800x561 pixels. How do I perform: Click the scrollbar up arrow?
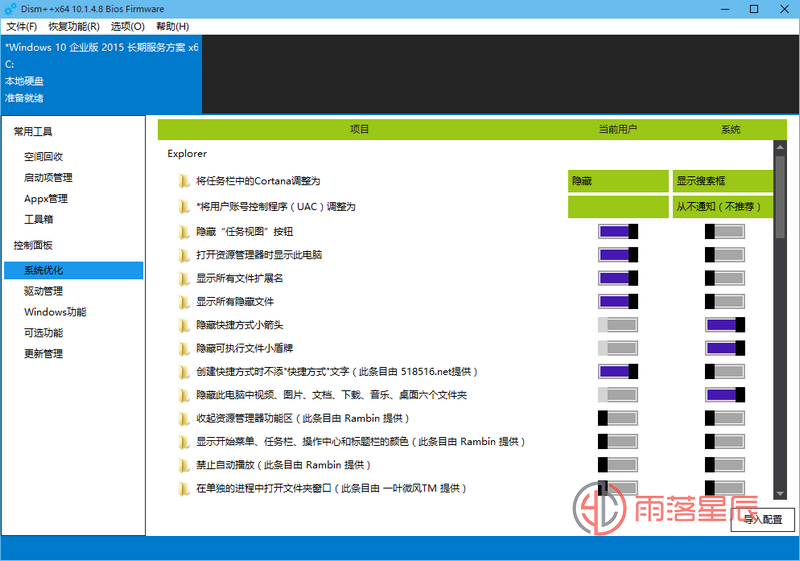point(780,147)
